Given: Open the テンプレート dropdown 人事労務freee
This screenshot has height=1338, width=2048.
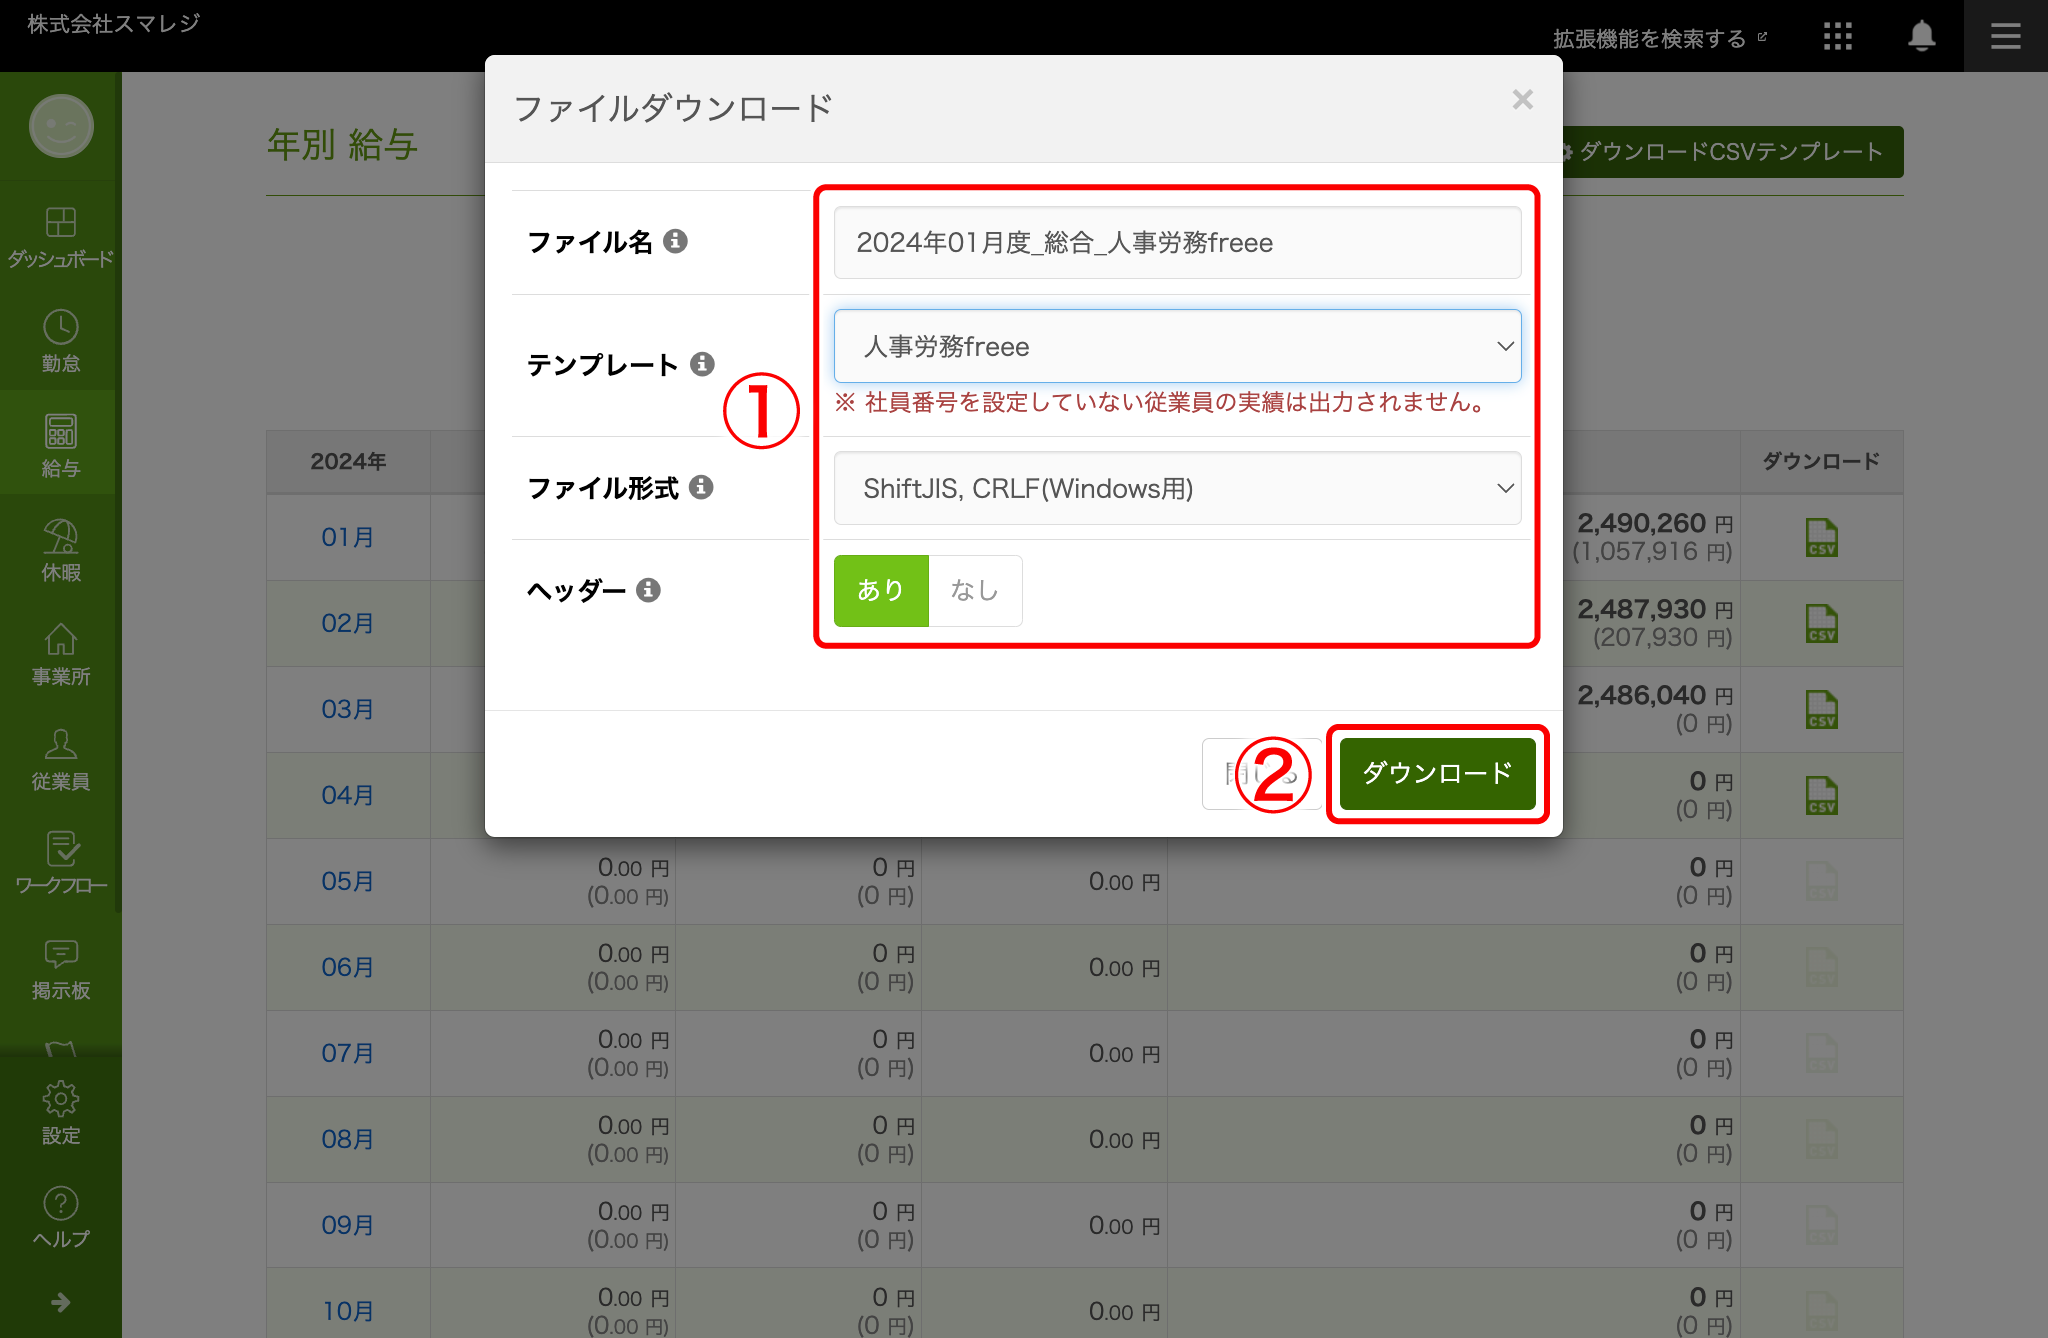Looking at the screenshot, I should point(1177,346).
